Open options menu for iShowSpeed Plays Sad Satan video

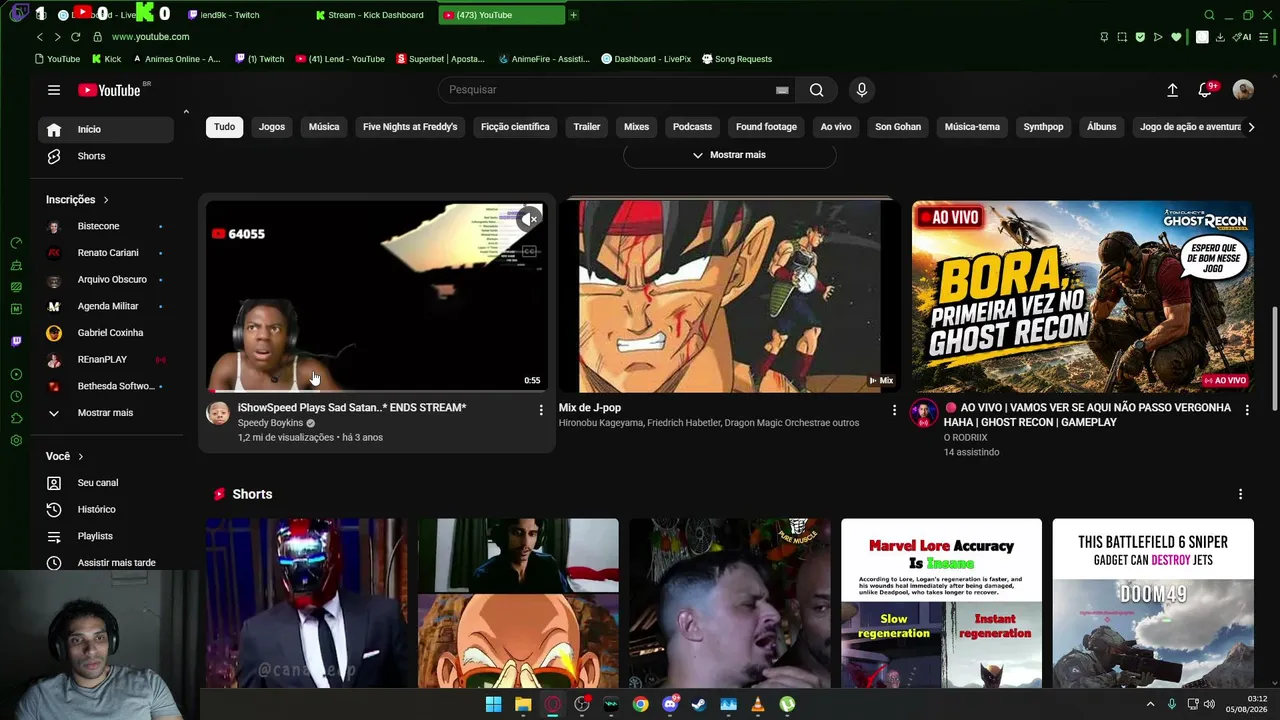tap(541, 410)
